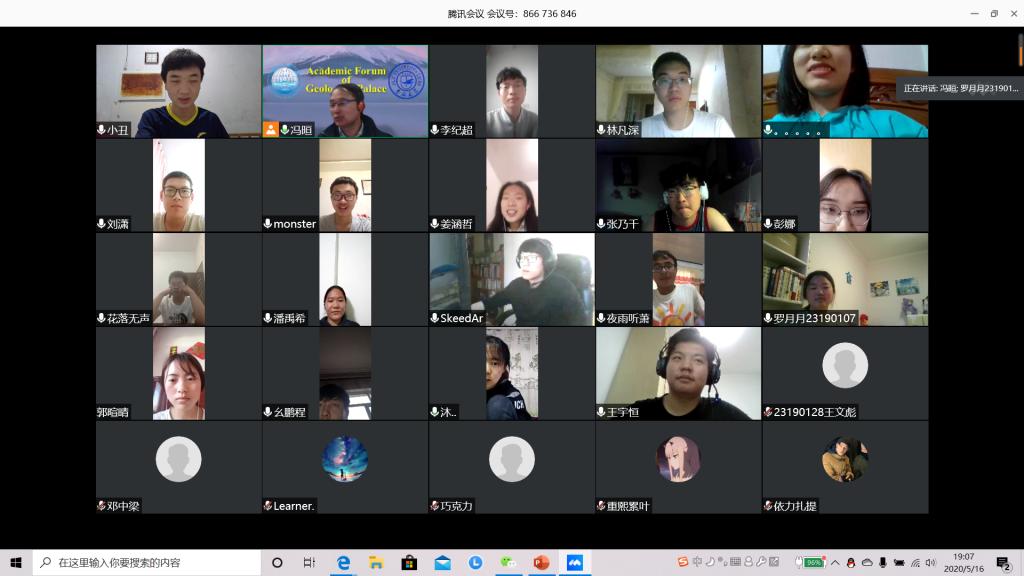Click the vertical scrollbar on the right edge

pos(1020,50)
